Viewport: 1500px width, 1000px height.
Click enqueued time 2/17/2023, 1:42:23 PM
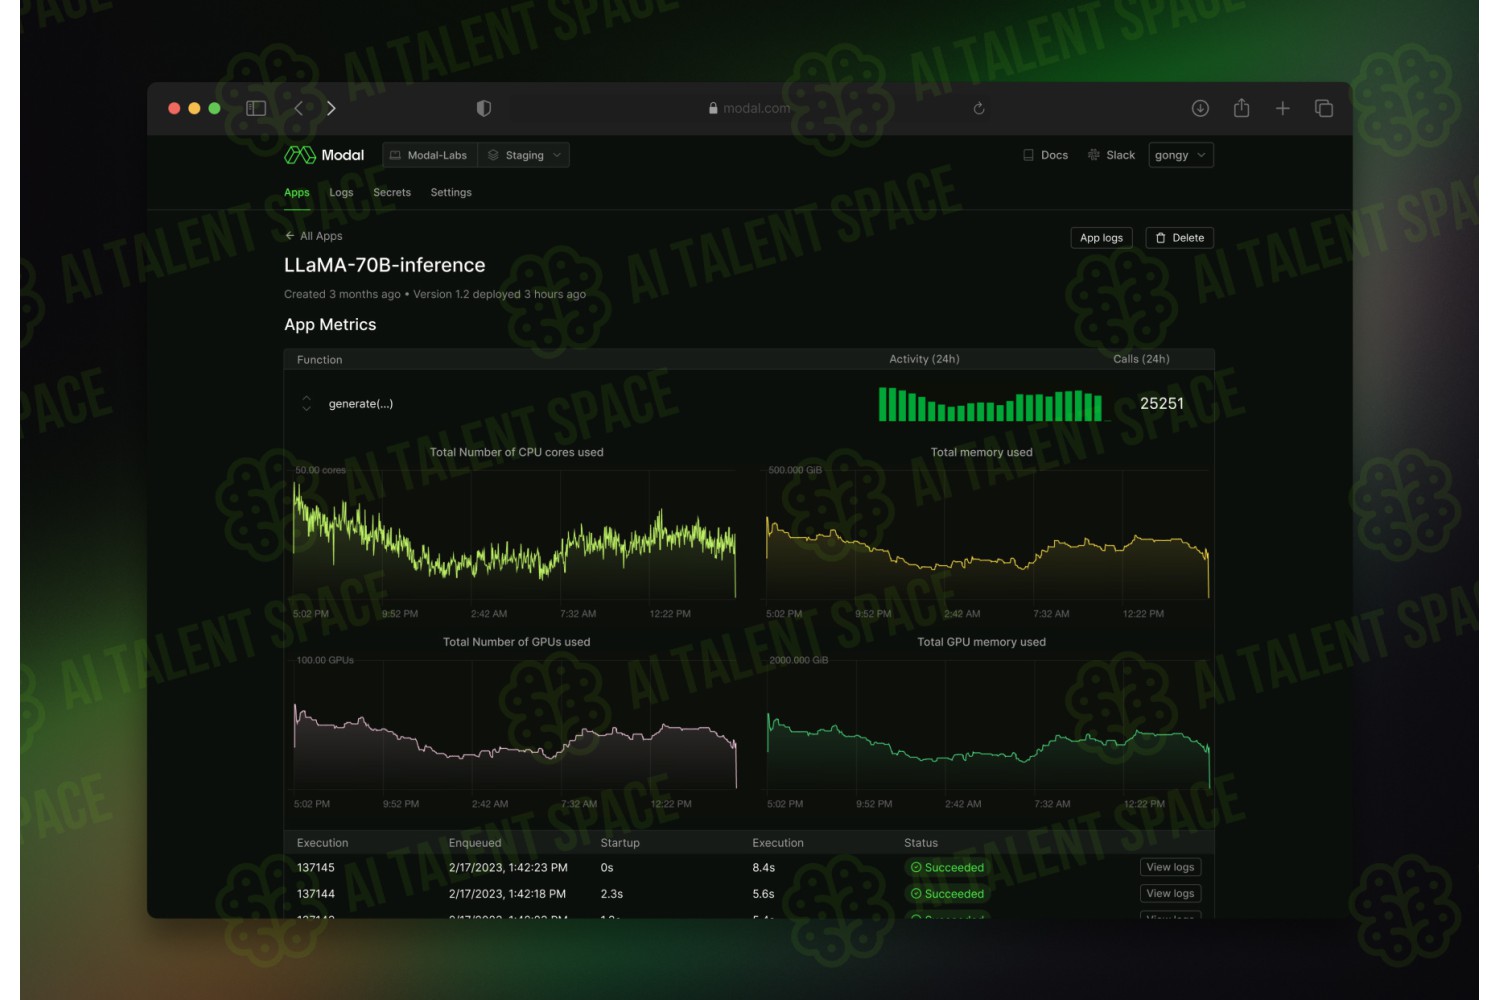[x=508, y=868]
